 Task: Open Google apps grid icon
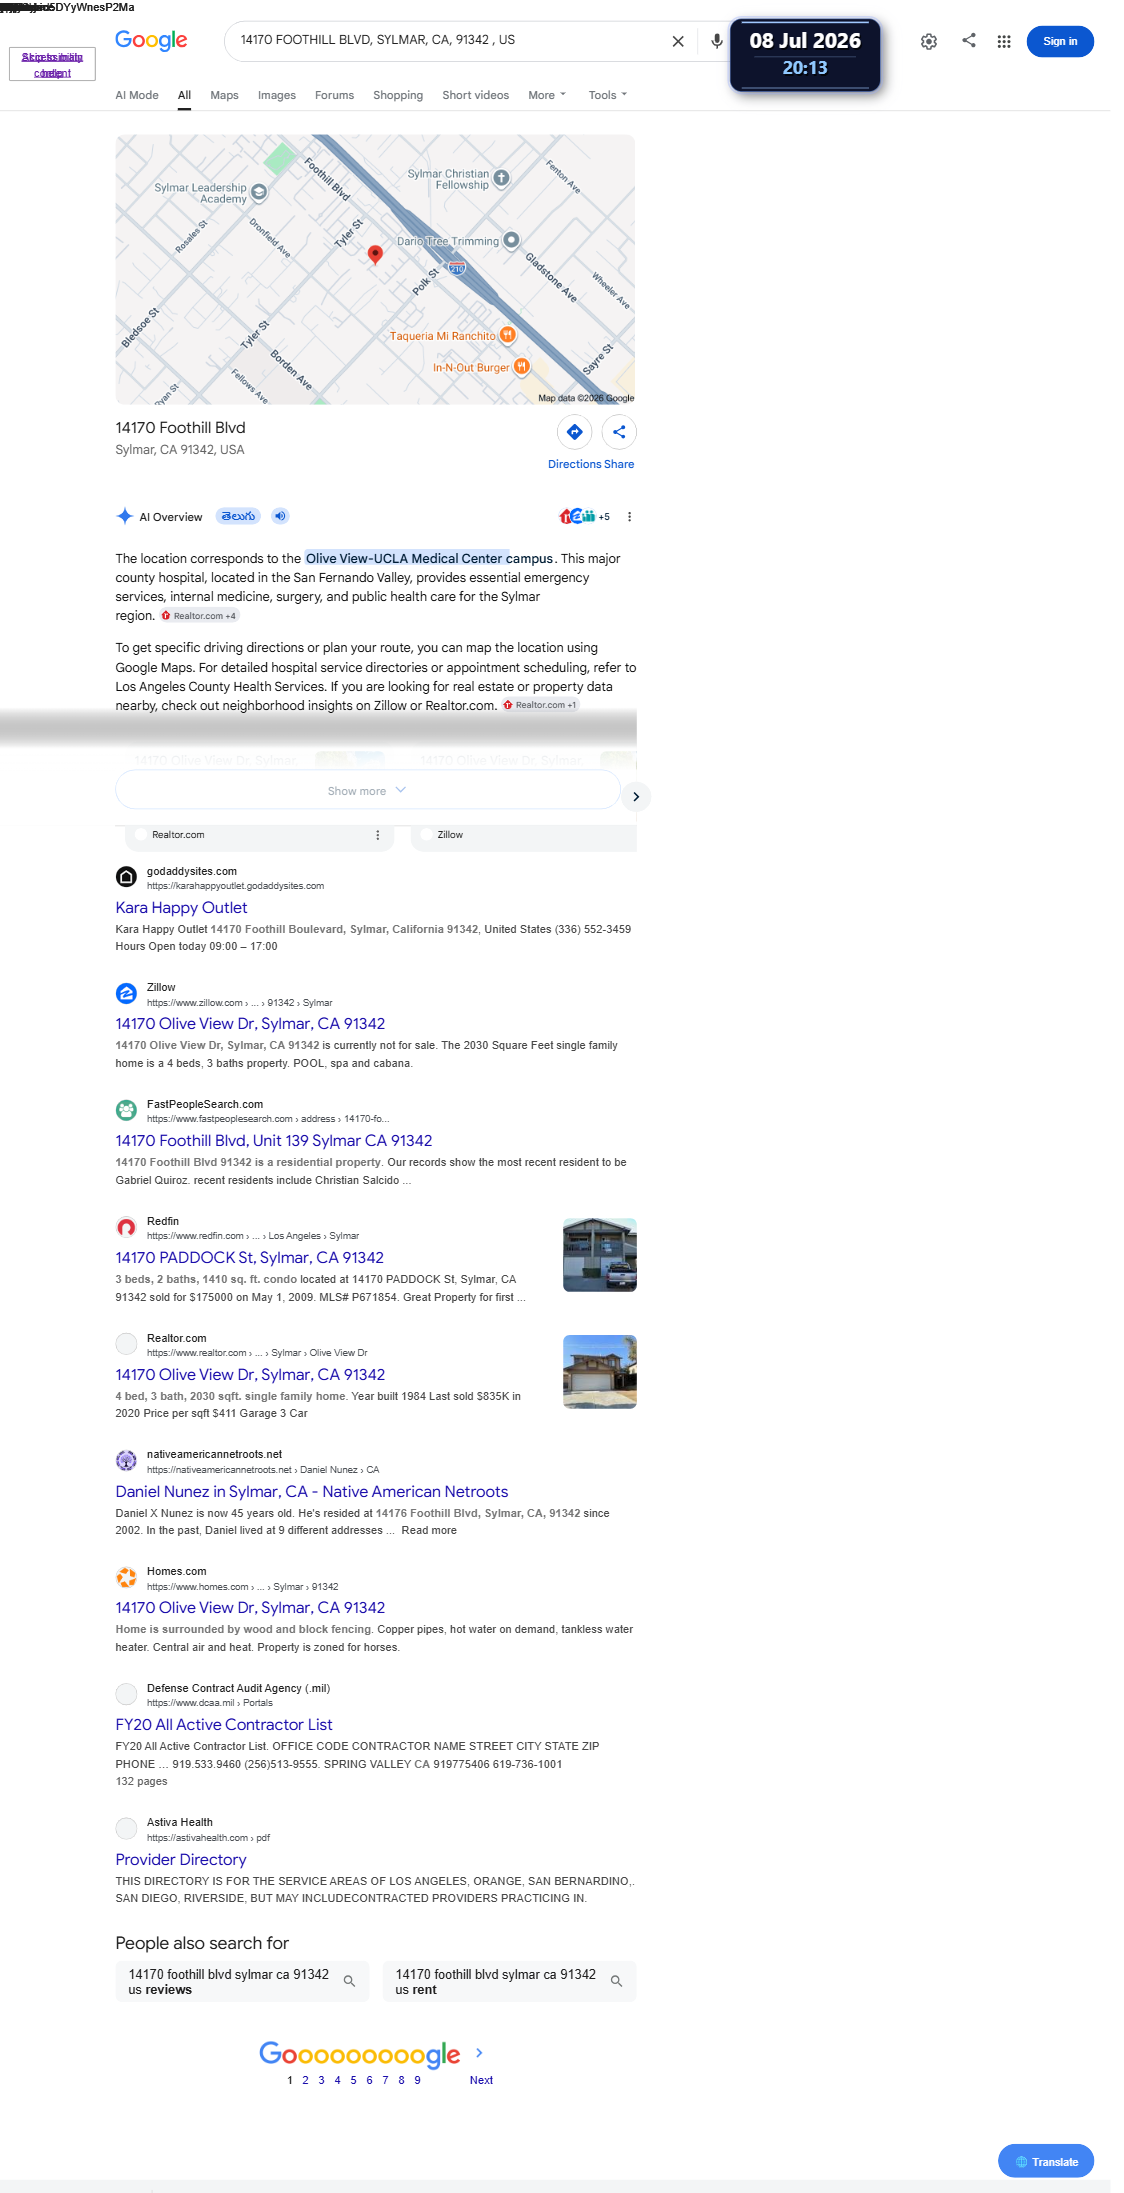tap(1004, 41)
